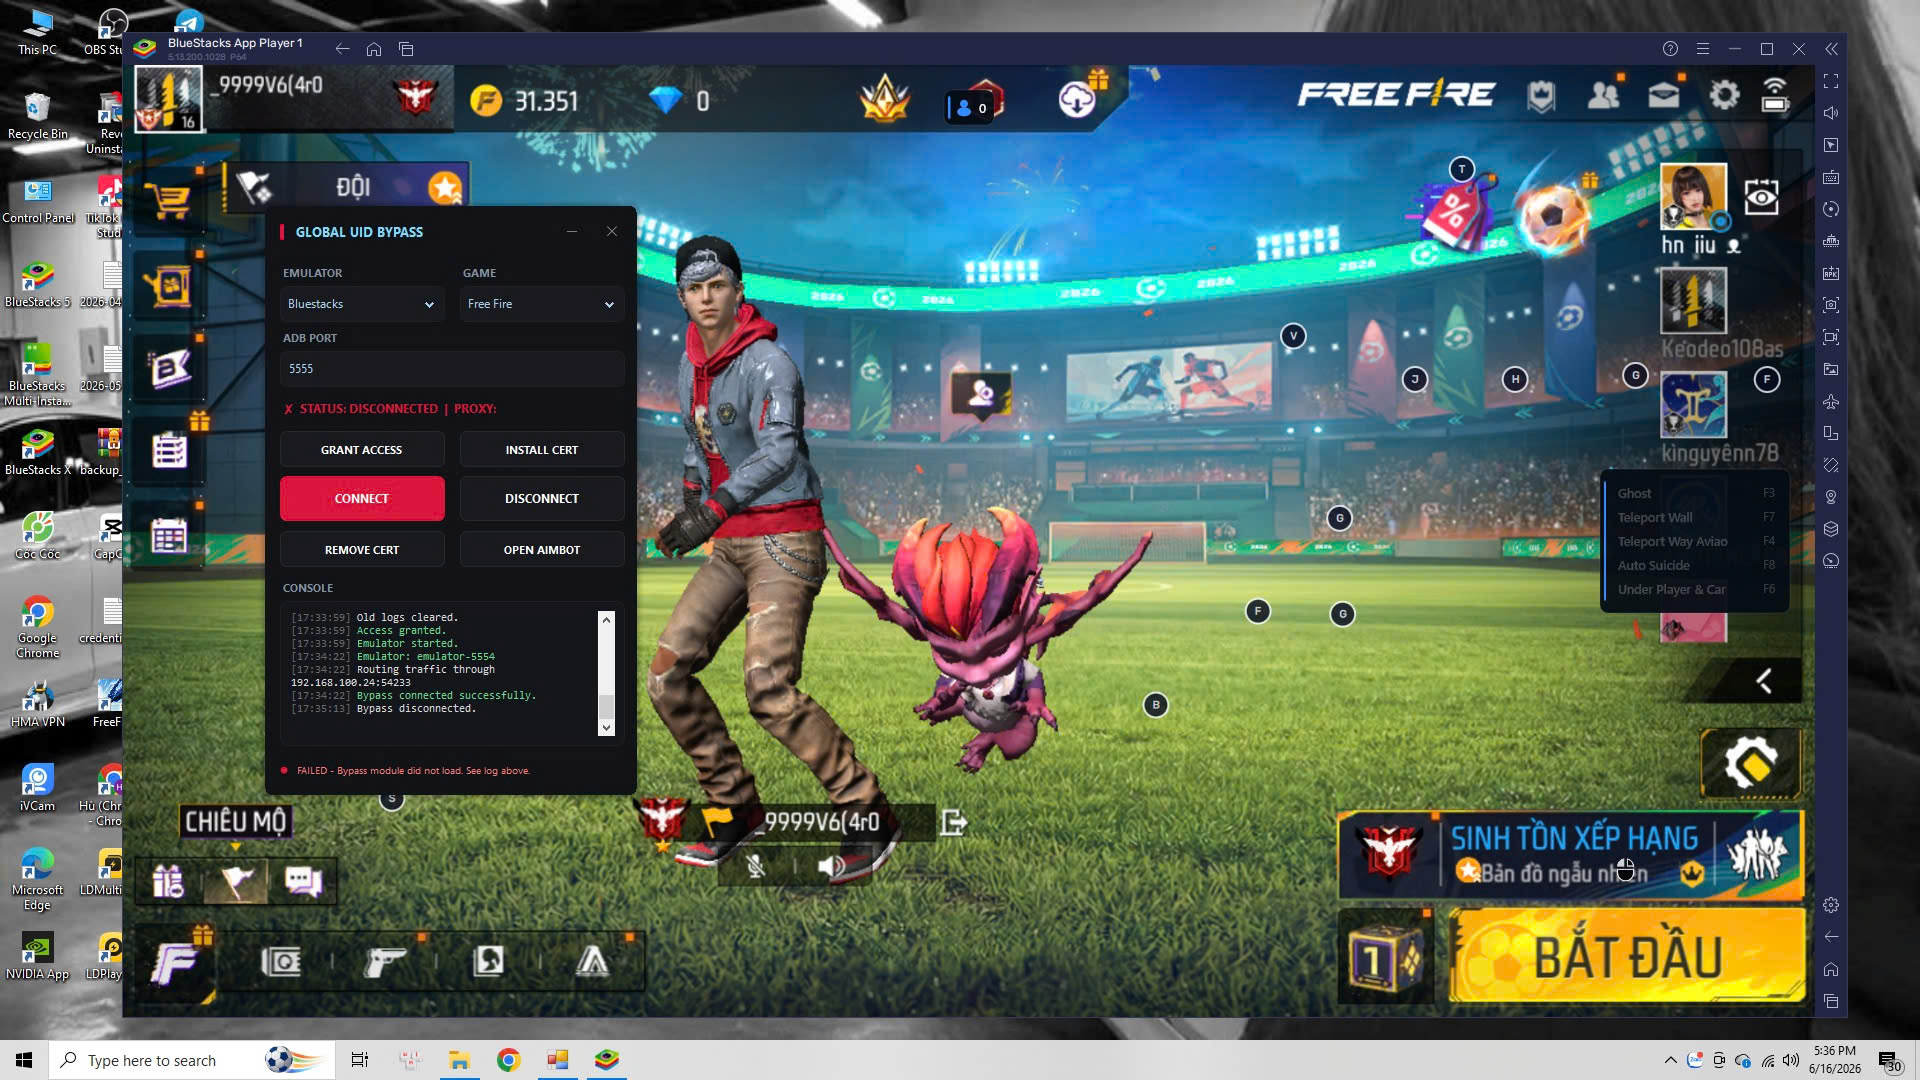Click the BẮT ĐẦU start button
This screenshot has height=1080, width=1920.
pos(1627,956)
